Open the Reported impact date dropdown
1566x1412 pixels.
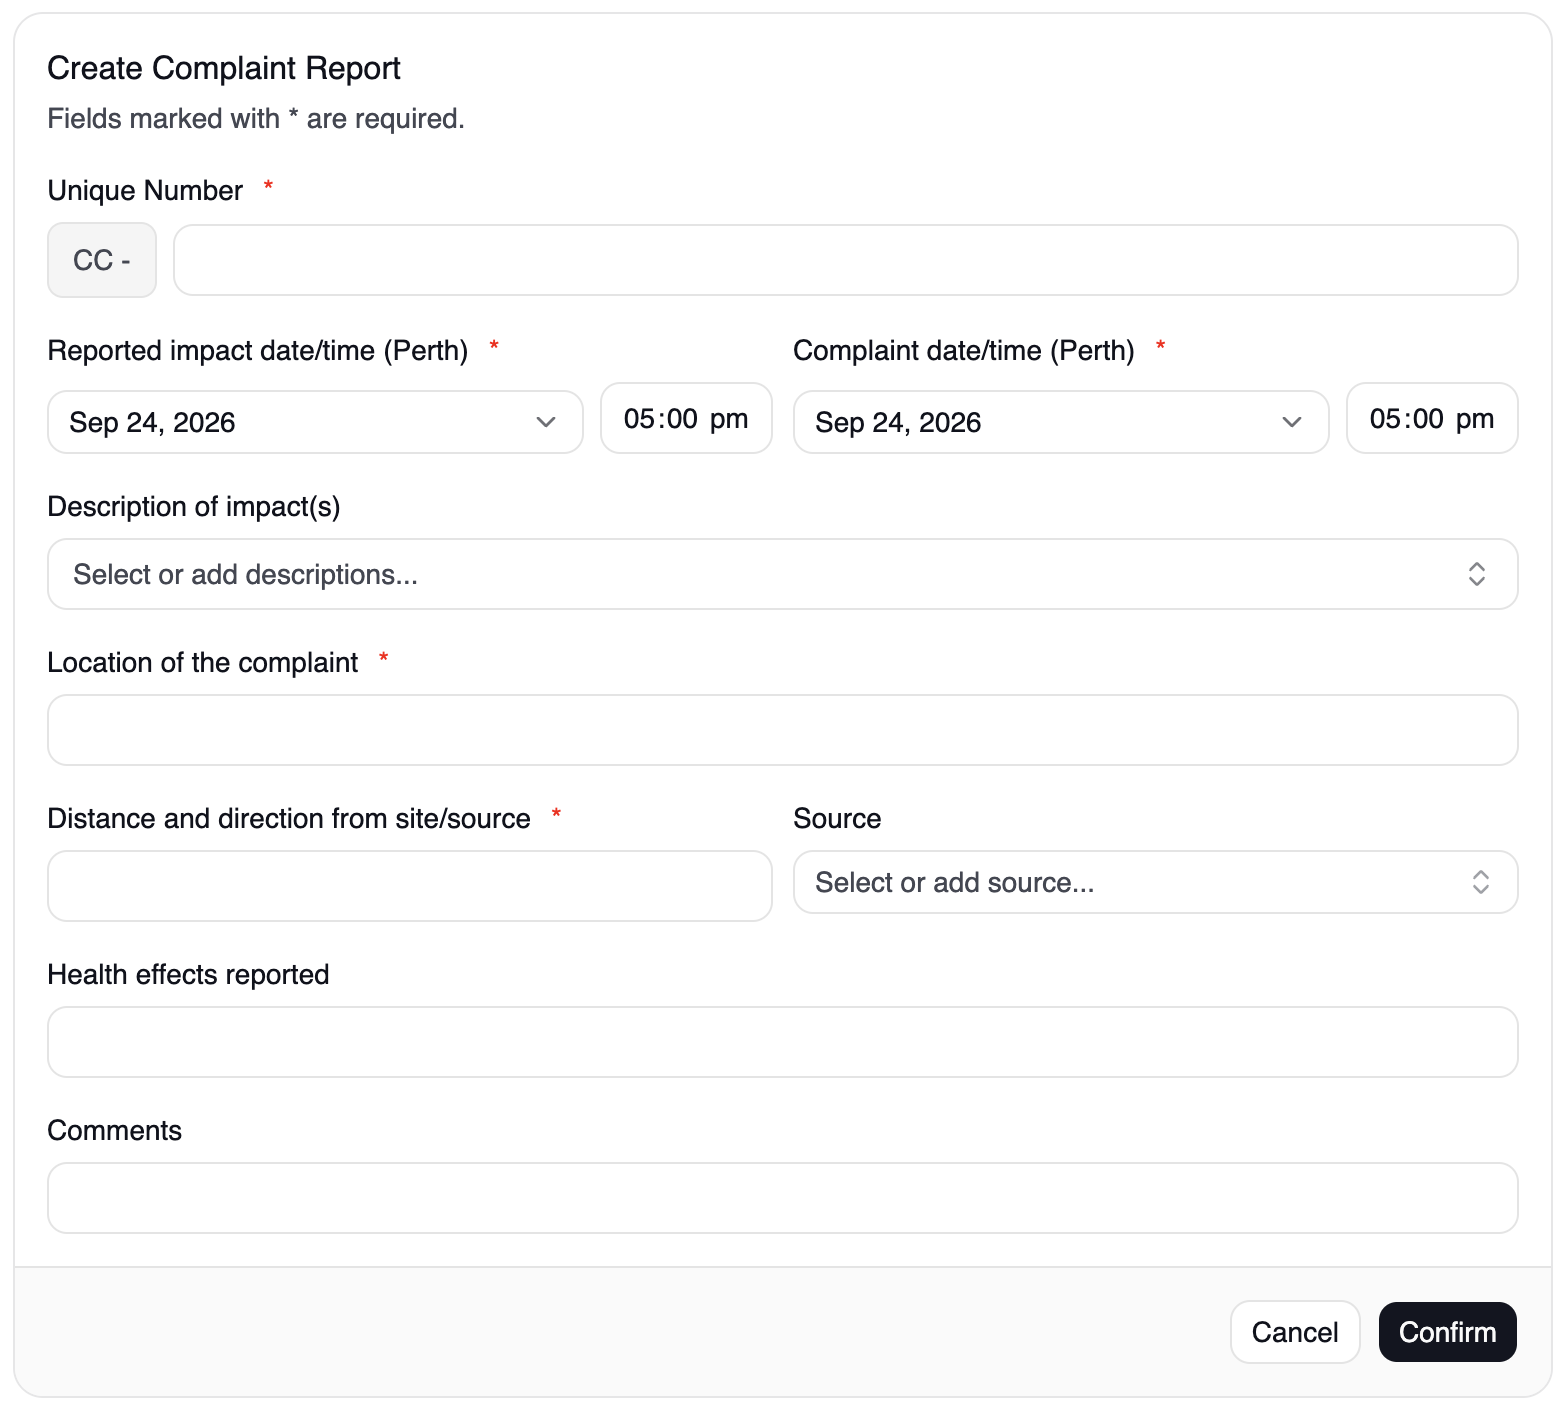pyautogui.click(x=315, y=422)
